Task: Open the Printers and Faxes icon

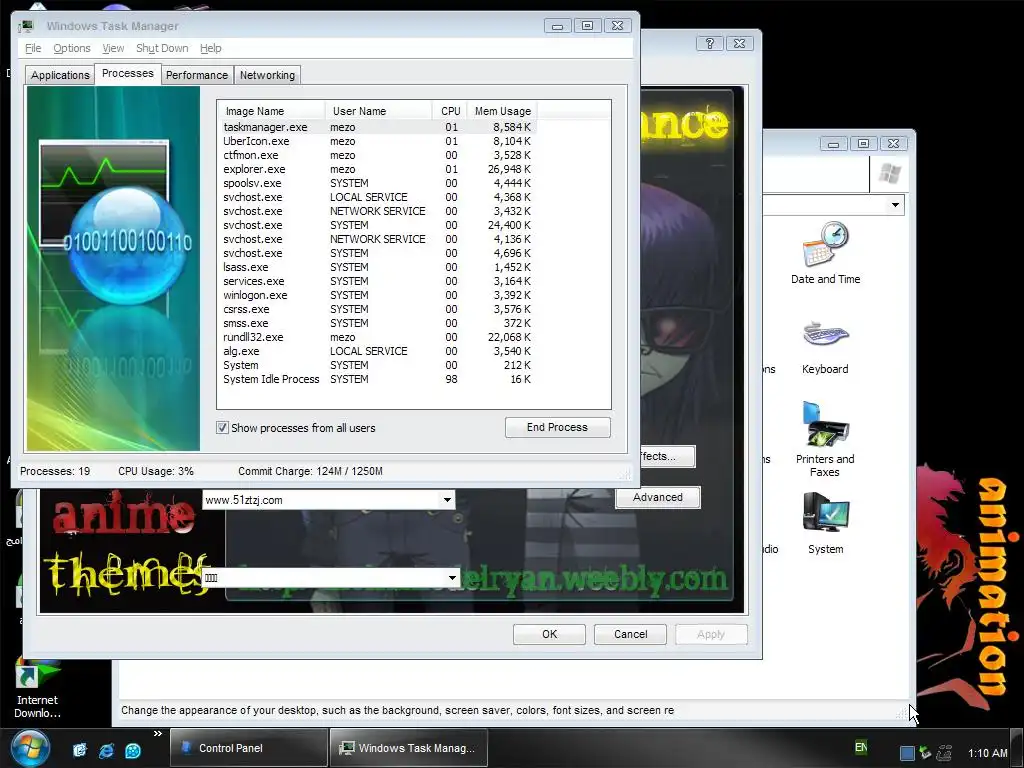Action: 825,439
